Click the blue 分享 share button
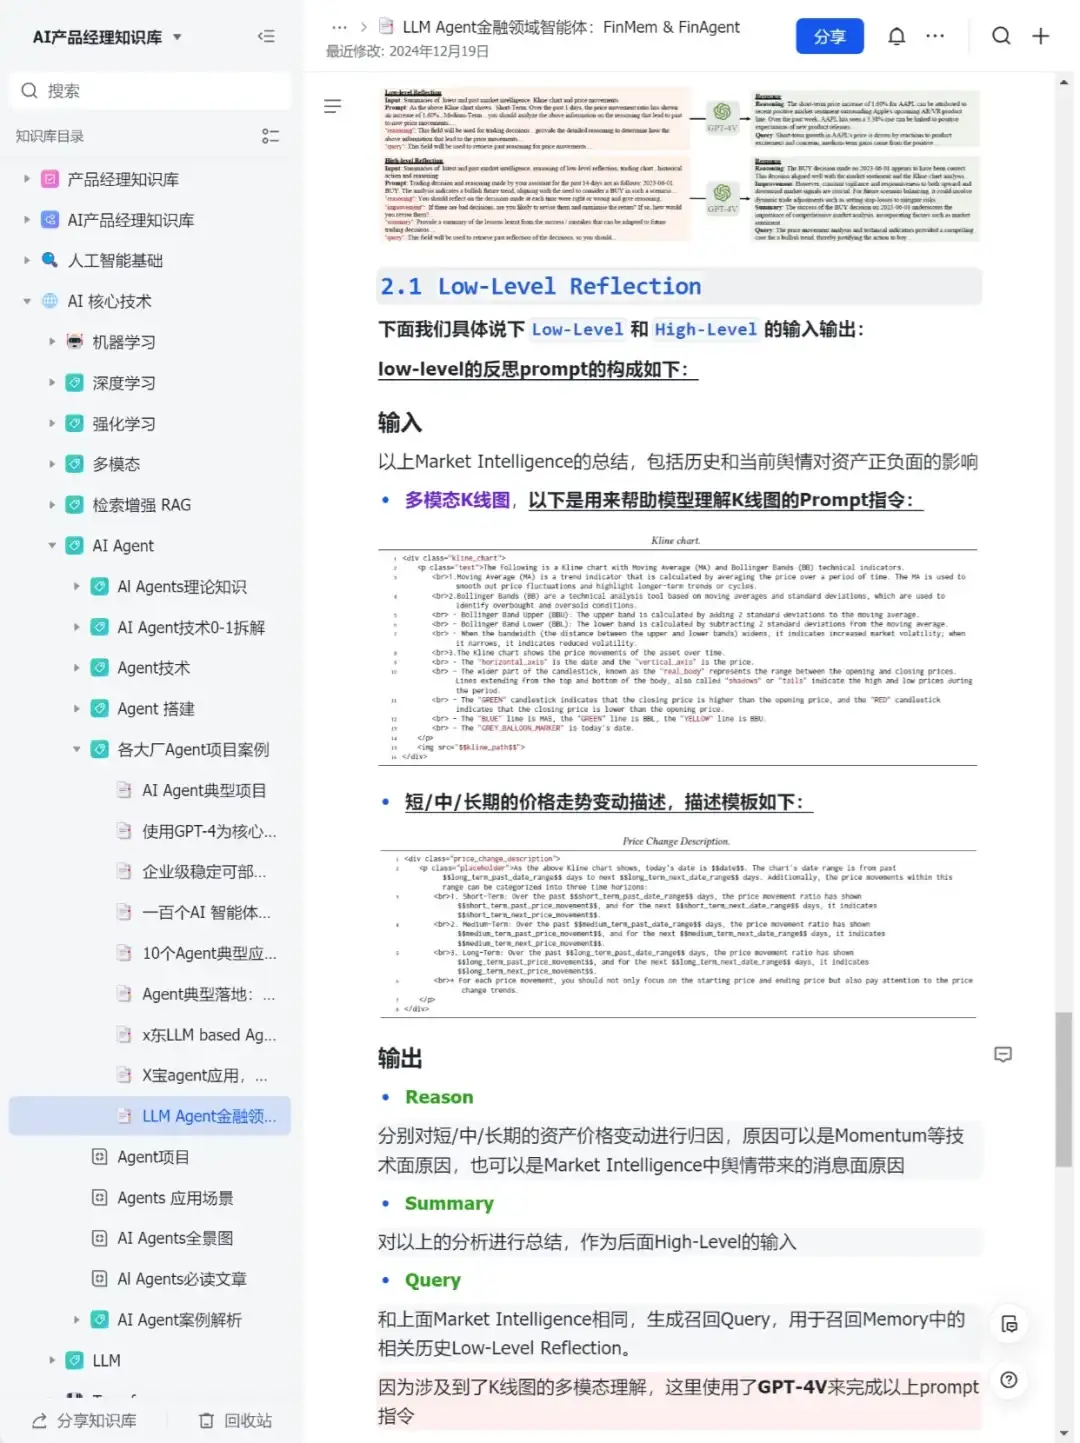Viewport: 1080px width, 1443px height. point(830,36)
